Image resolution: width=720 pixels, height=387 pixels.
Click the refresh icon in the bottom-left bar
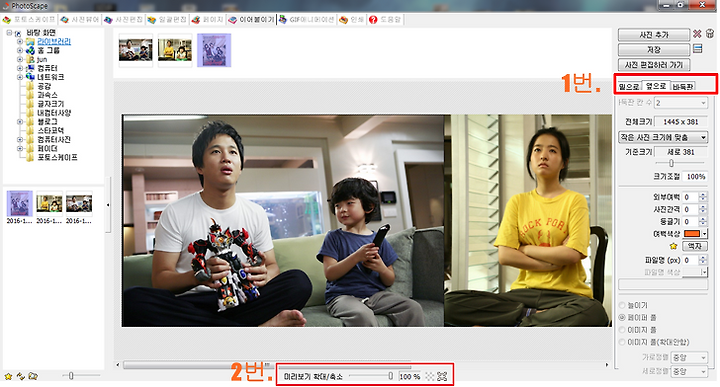click(21, 376)
